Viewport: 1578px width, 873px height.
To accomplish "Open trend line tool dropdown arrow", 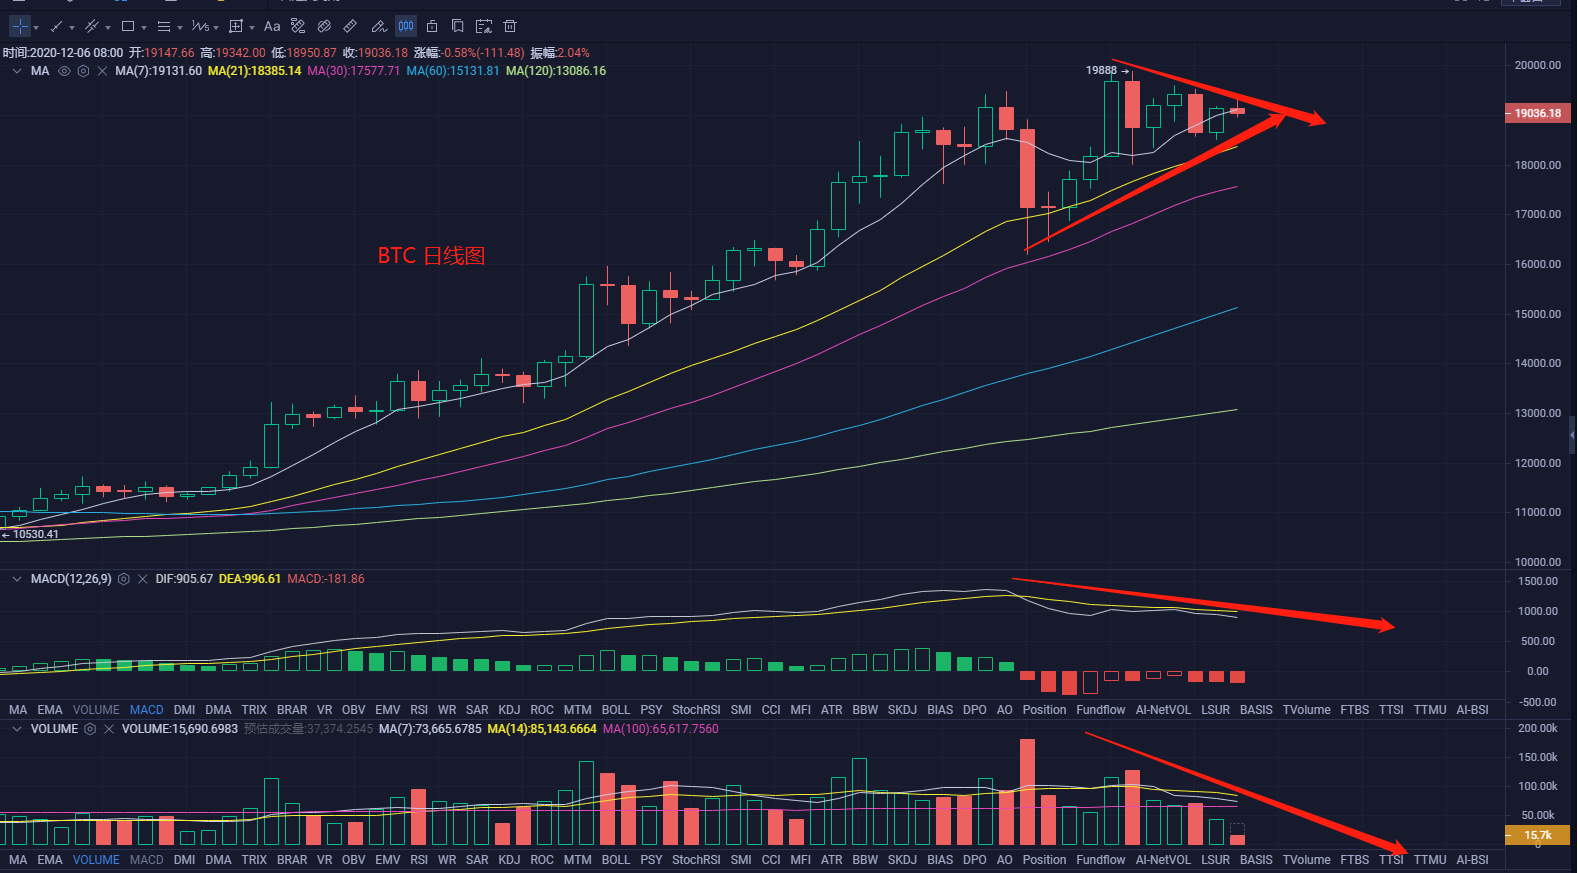I will (x=72, y=28).
